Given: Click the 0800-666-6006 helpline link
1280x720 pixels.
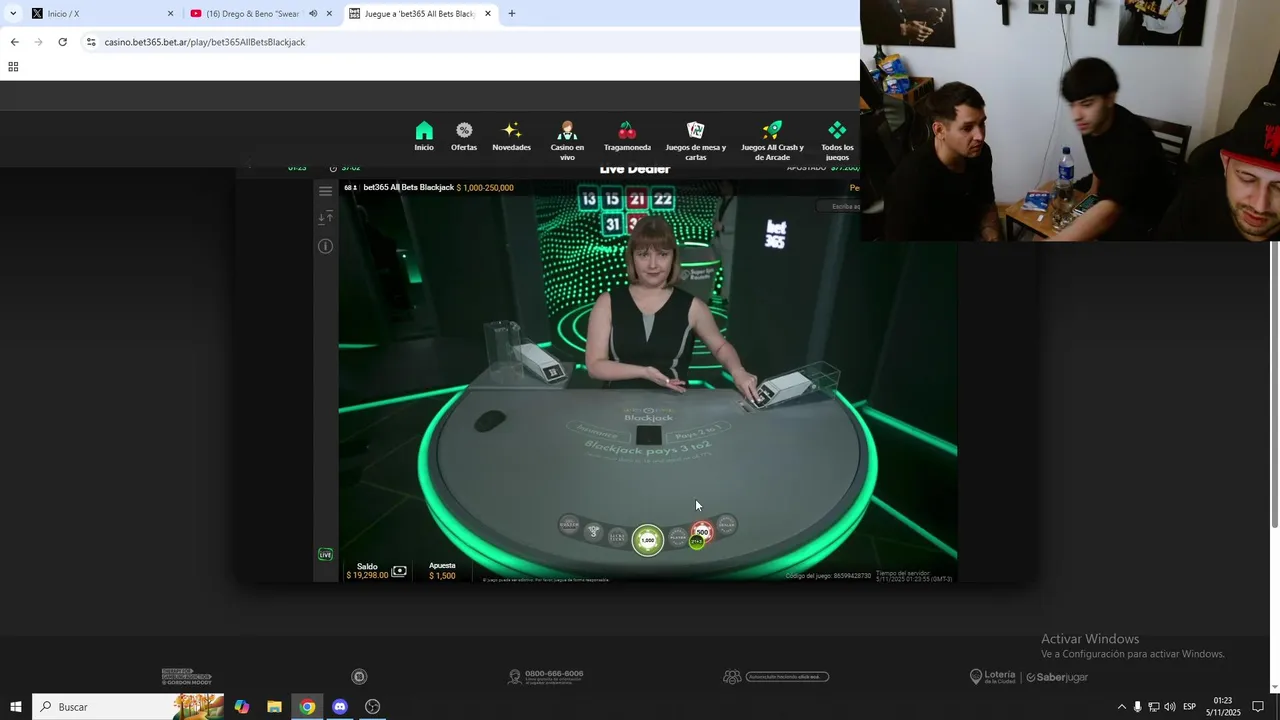Looking at the screenshot, I should click(x=545, y=677).
